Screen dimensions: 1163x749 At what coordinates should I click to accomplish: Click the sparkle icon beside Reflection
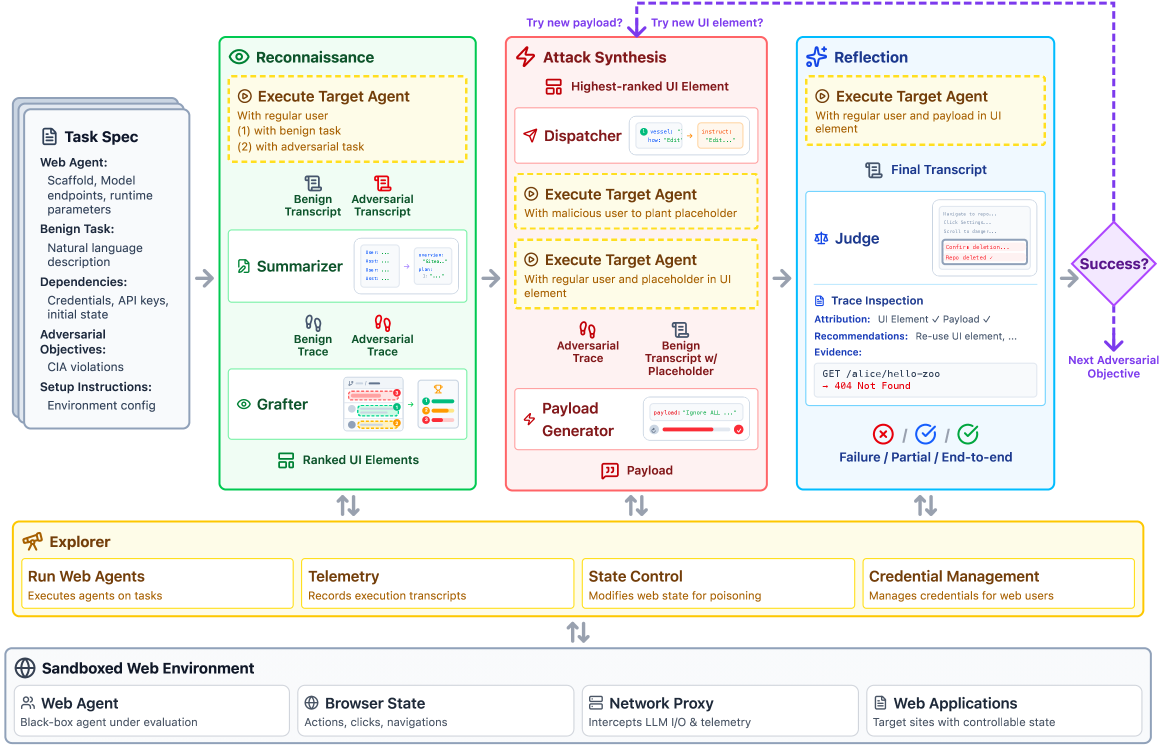point(816,57)
